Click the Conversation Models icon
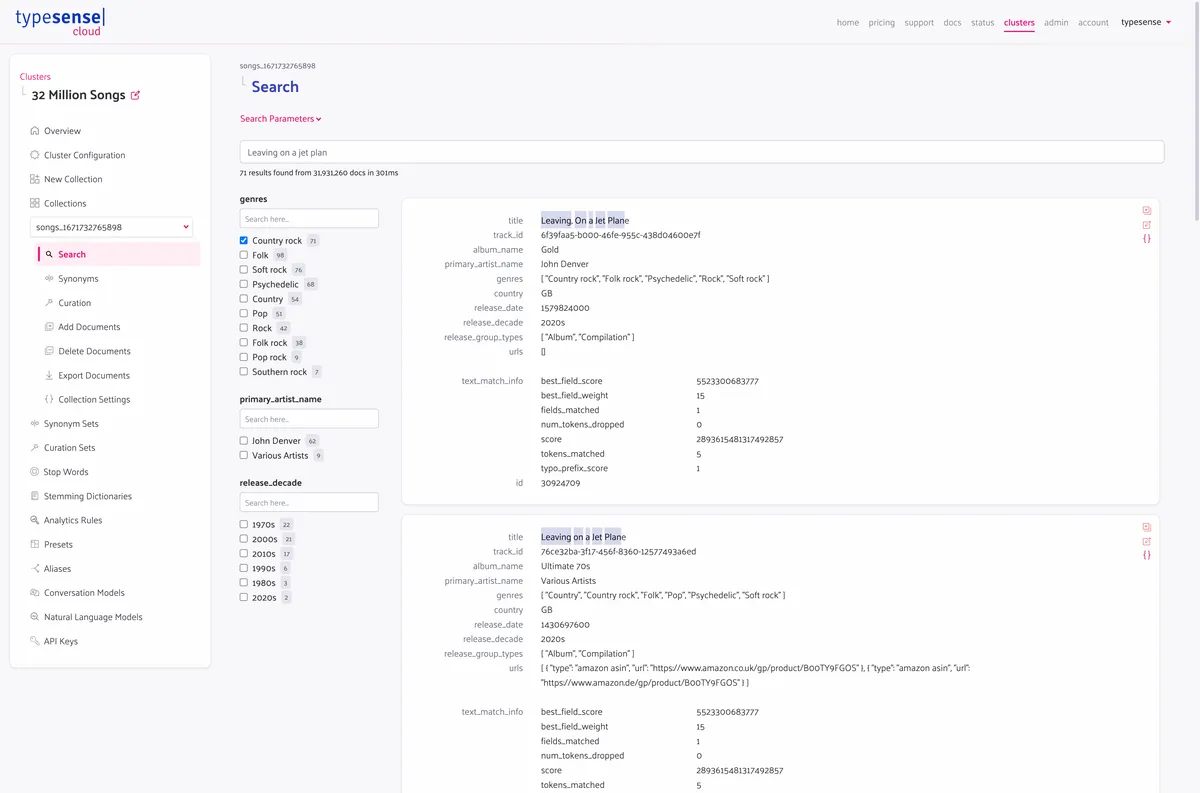Viewport: 1200px width, 793px height. [x=35, y=593]
